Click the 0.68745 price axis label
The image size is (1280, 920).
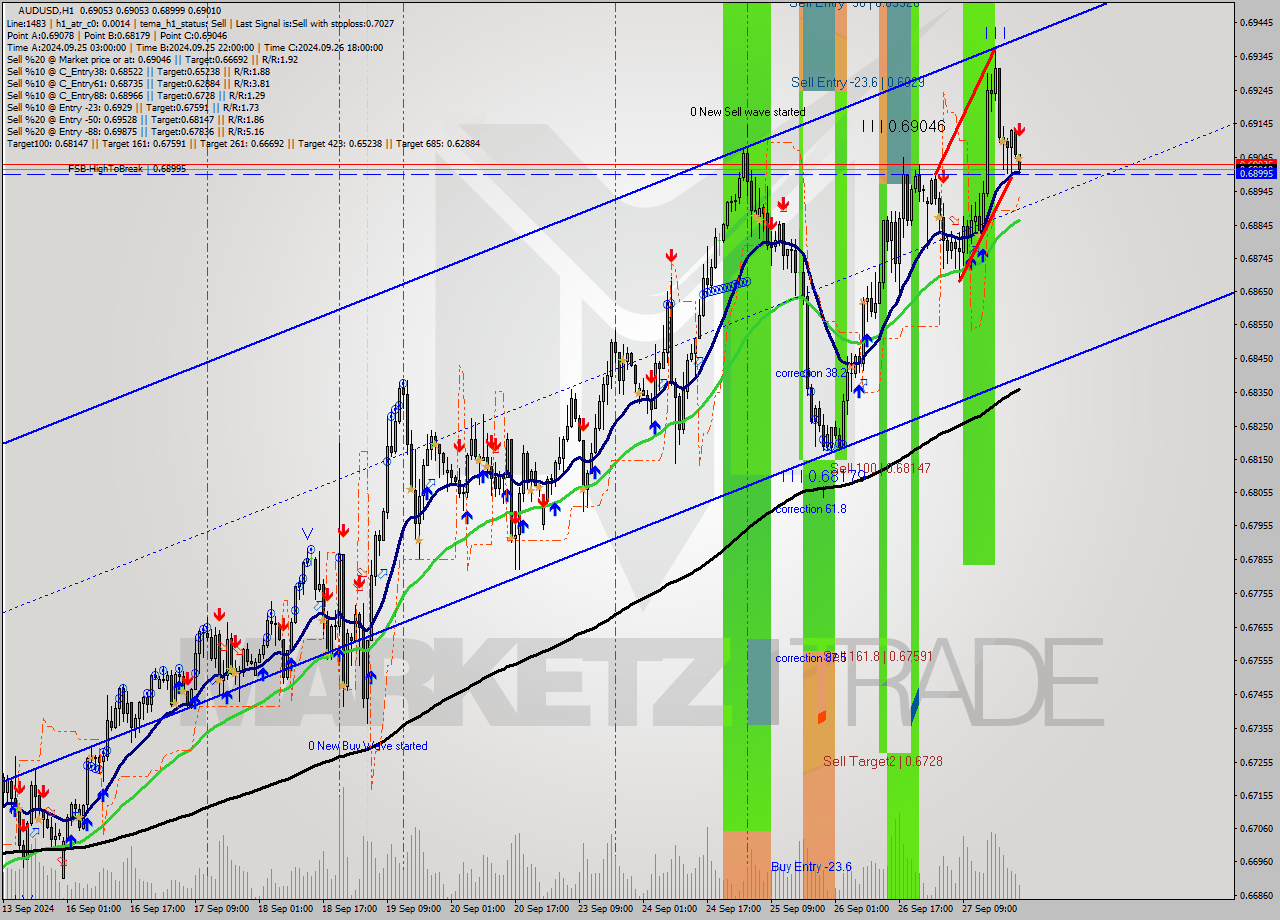(x=1257, y=258)
